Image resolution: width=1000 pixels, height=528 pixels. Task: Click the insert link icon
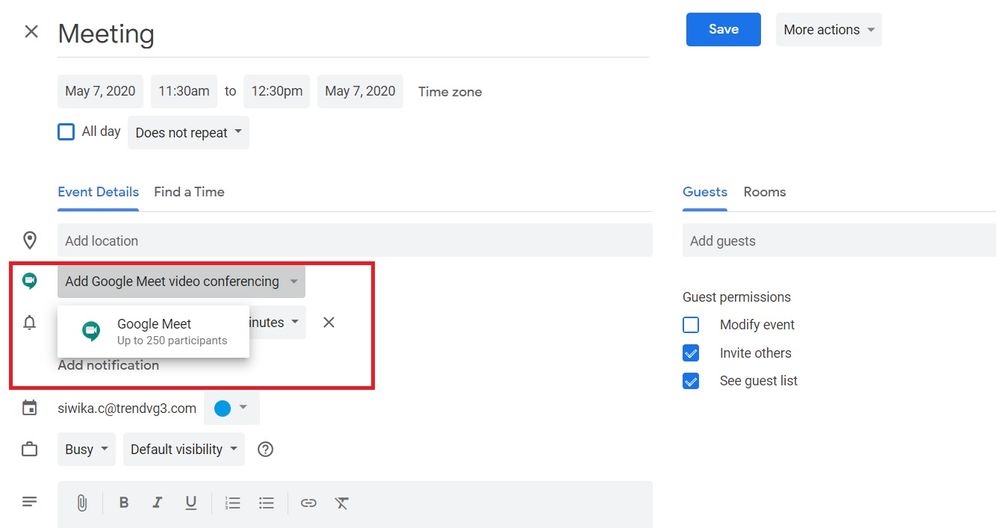pos(309,503)
